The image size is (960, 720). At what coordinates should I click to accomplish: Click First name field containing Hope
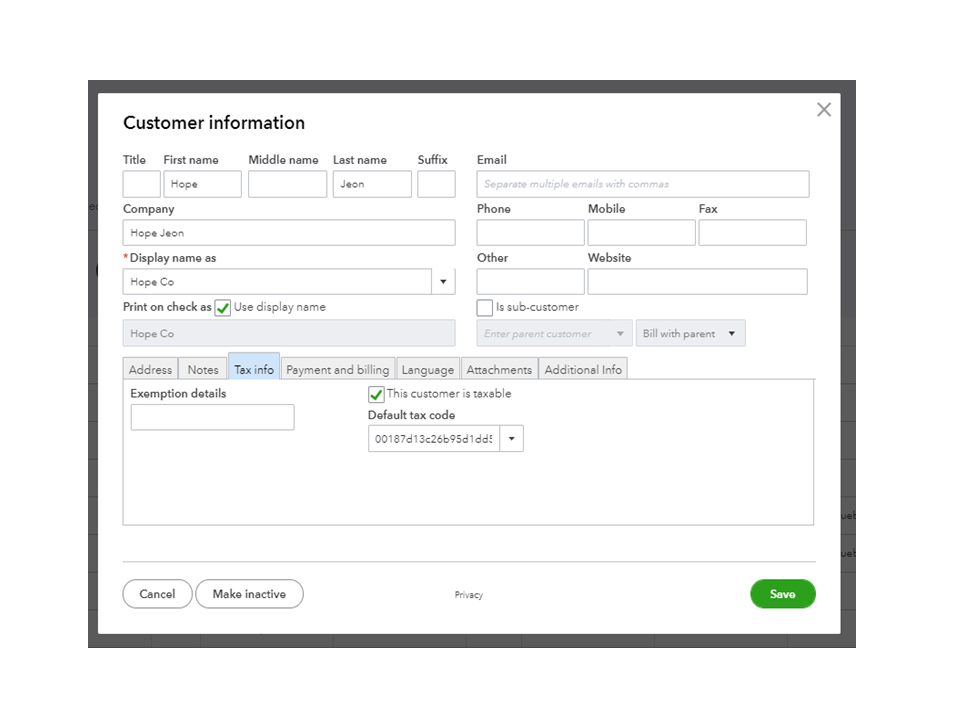point(203,184)
